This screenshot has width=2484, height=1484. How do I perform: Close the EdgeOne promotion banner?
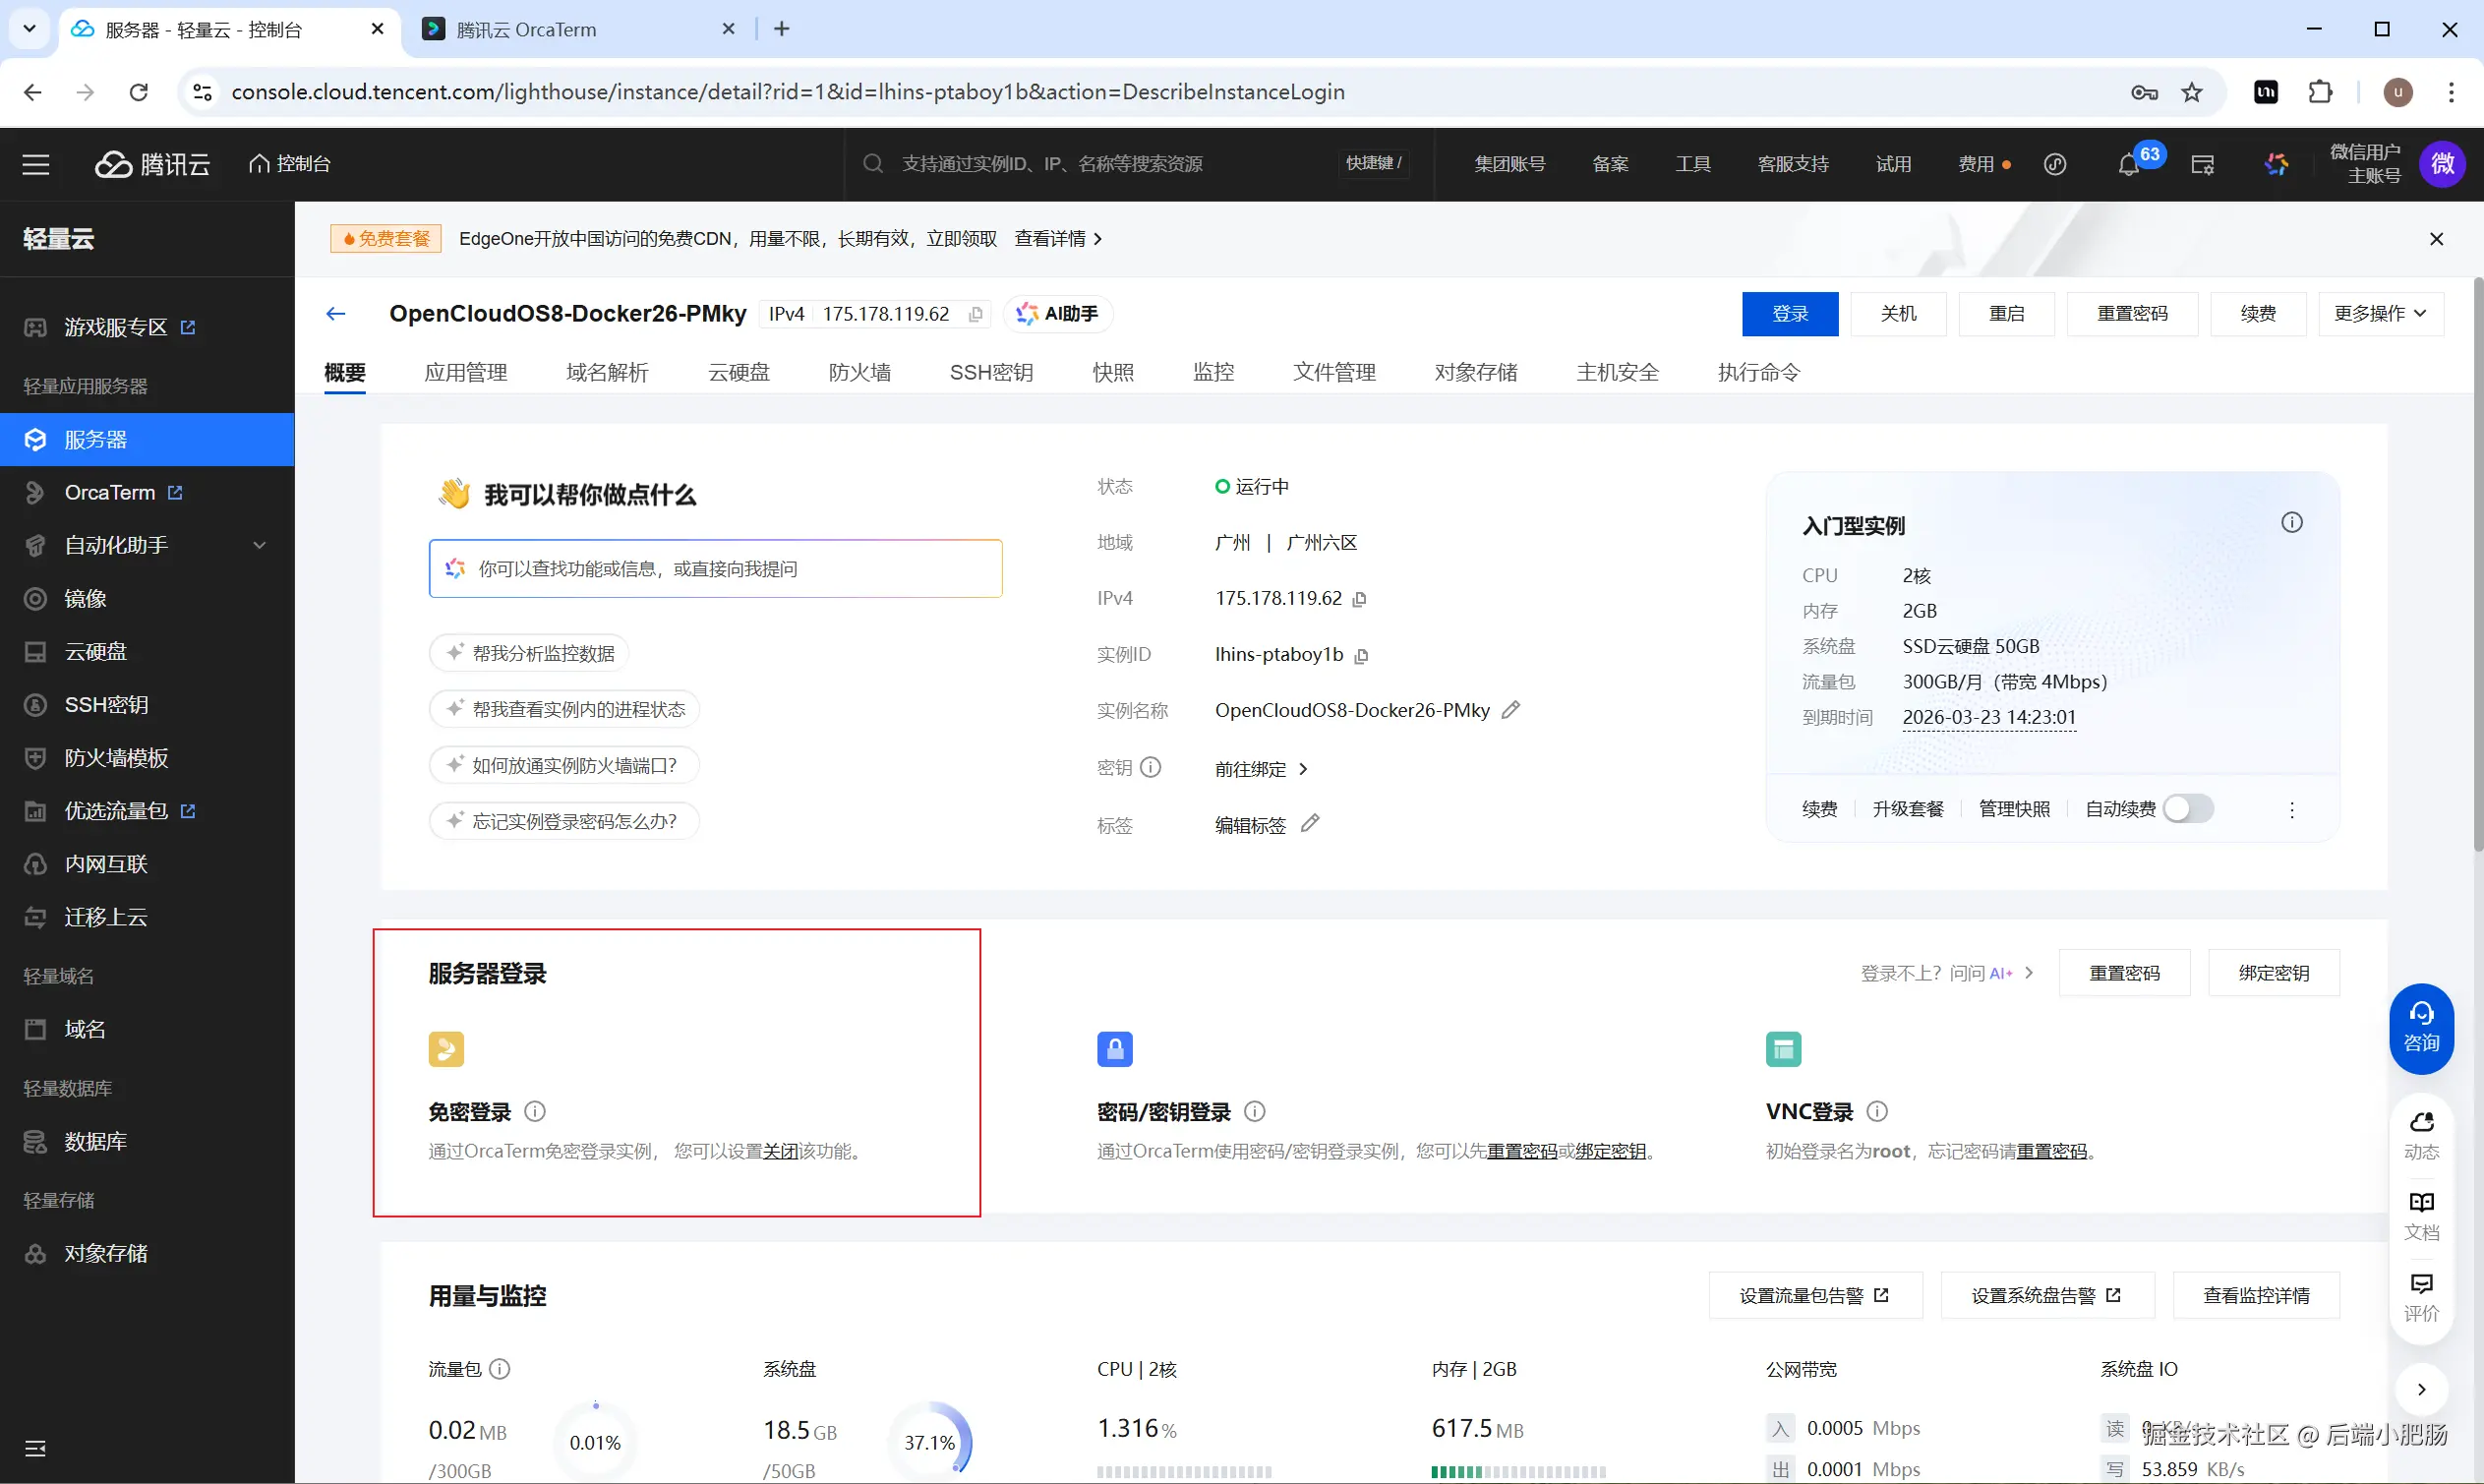[2436, 238]
